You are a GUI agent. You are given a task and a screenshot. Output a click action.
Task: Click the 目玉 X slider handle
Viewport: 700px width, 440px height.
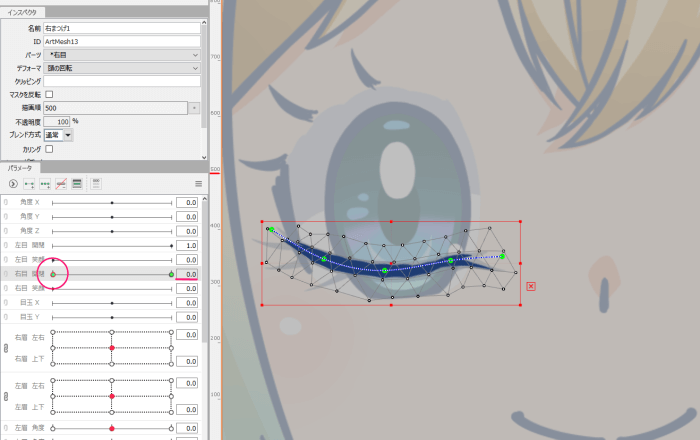112,303
